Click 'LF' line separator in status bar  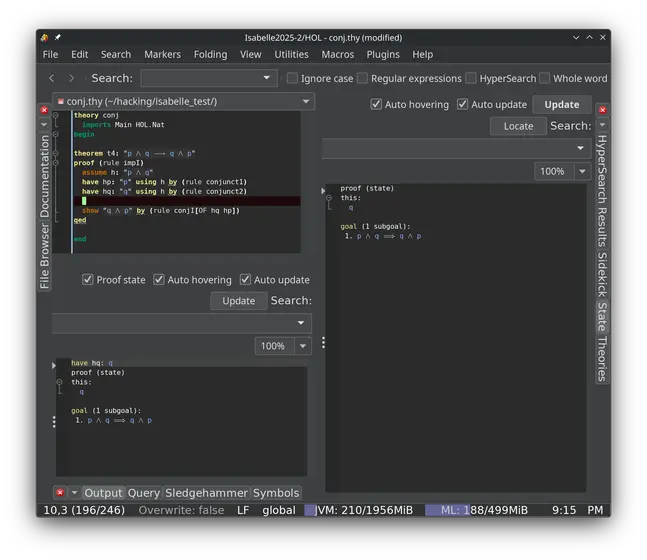[x=243, y=510]
